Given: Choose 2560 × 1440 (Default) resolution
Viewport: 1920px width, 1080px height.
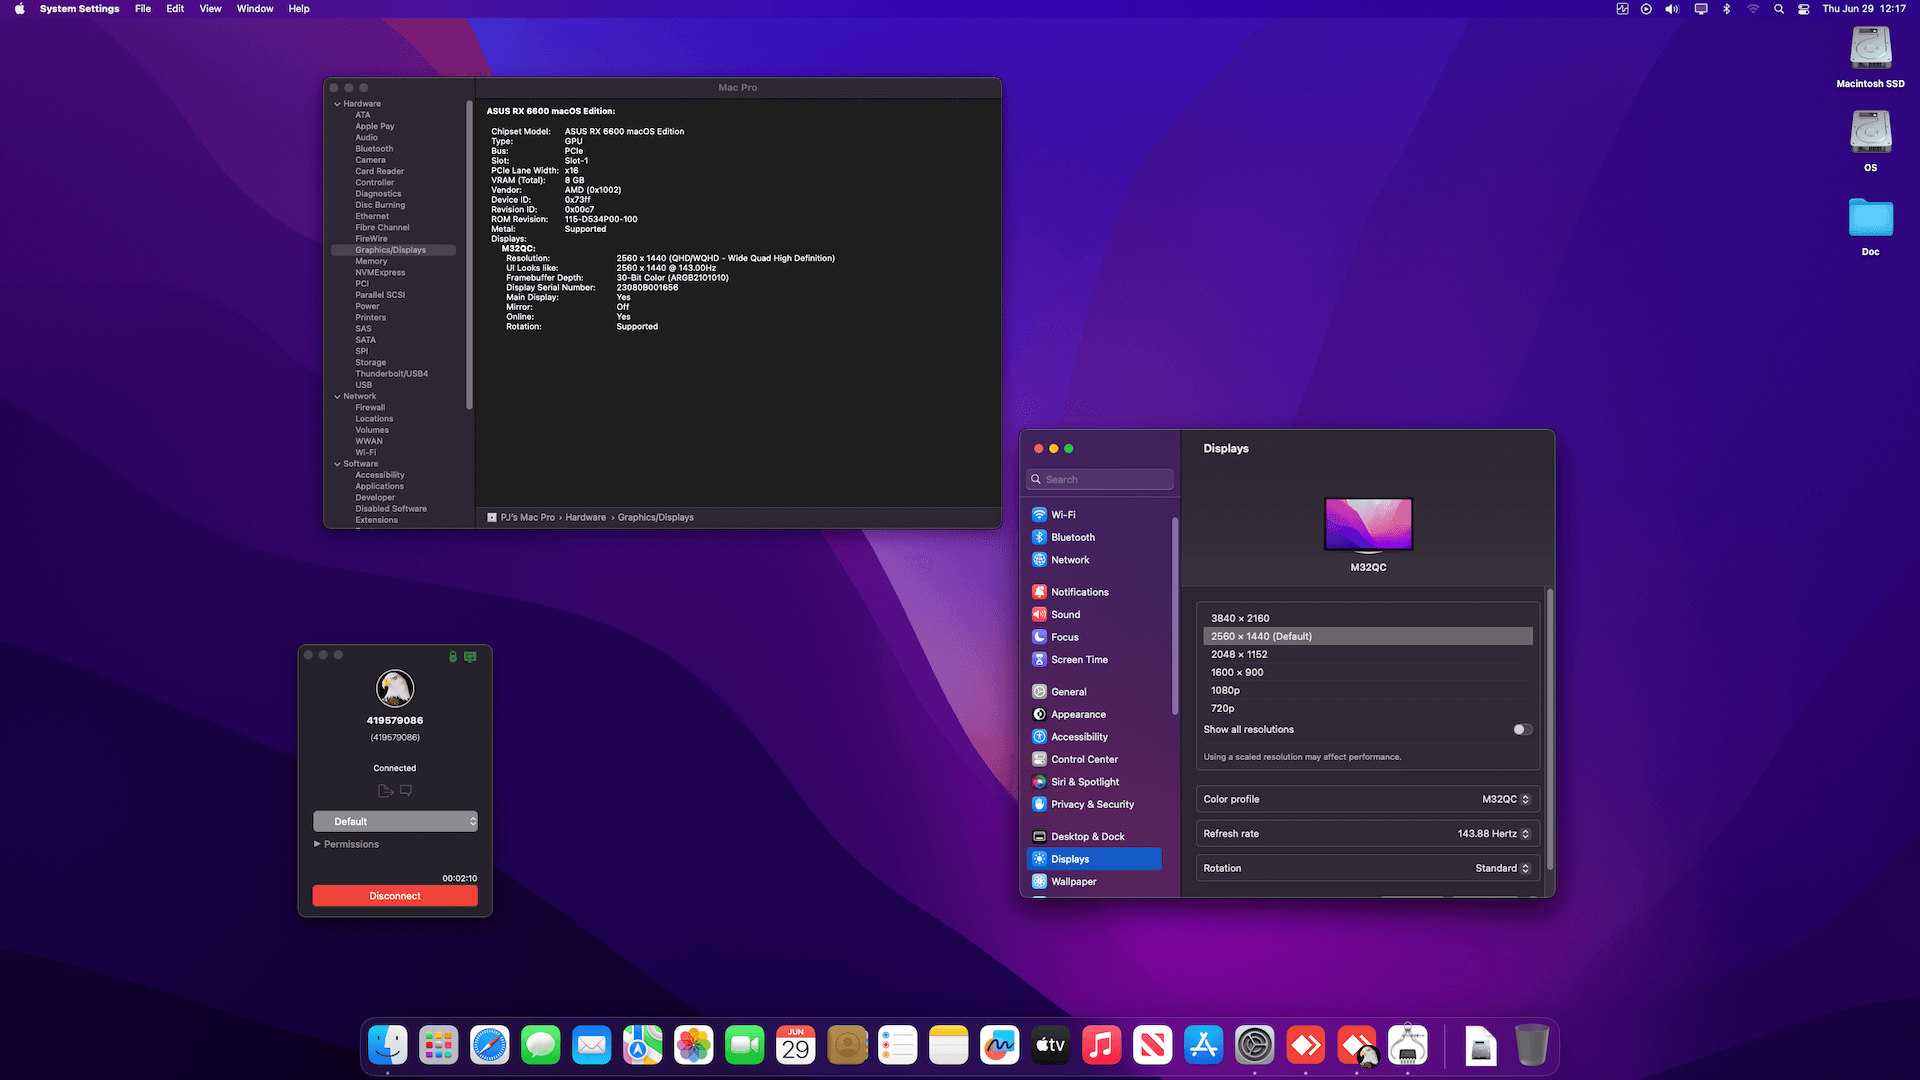Looking at the screenshot, I should click(1368, 636).
